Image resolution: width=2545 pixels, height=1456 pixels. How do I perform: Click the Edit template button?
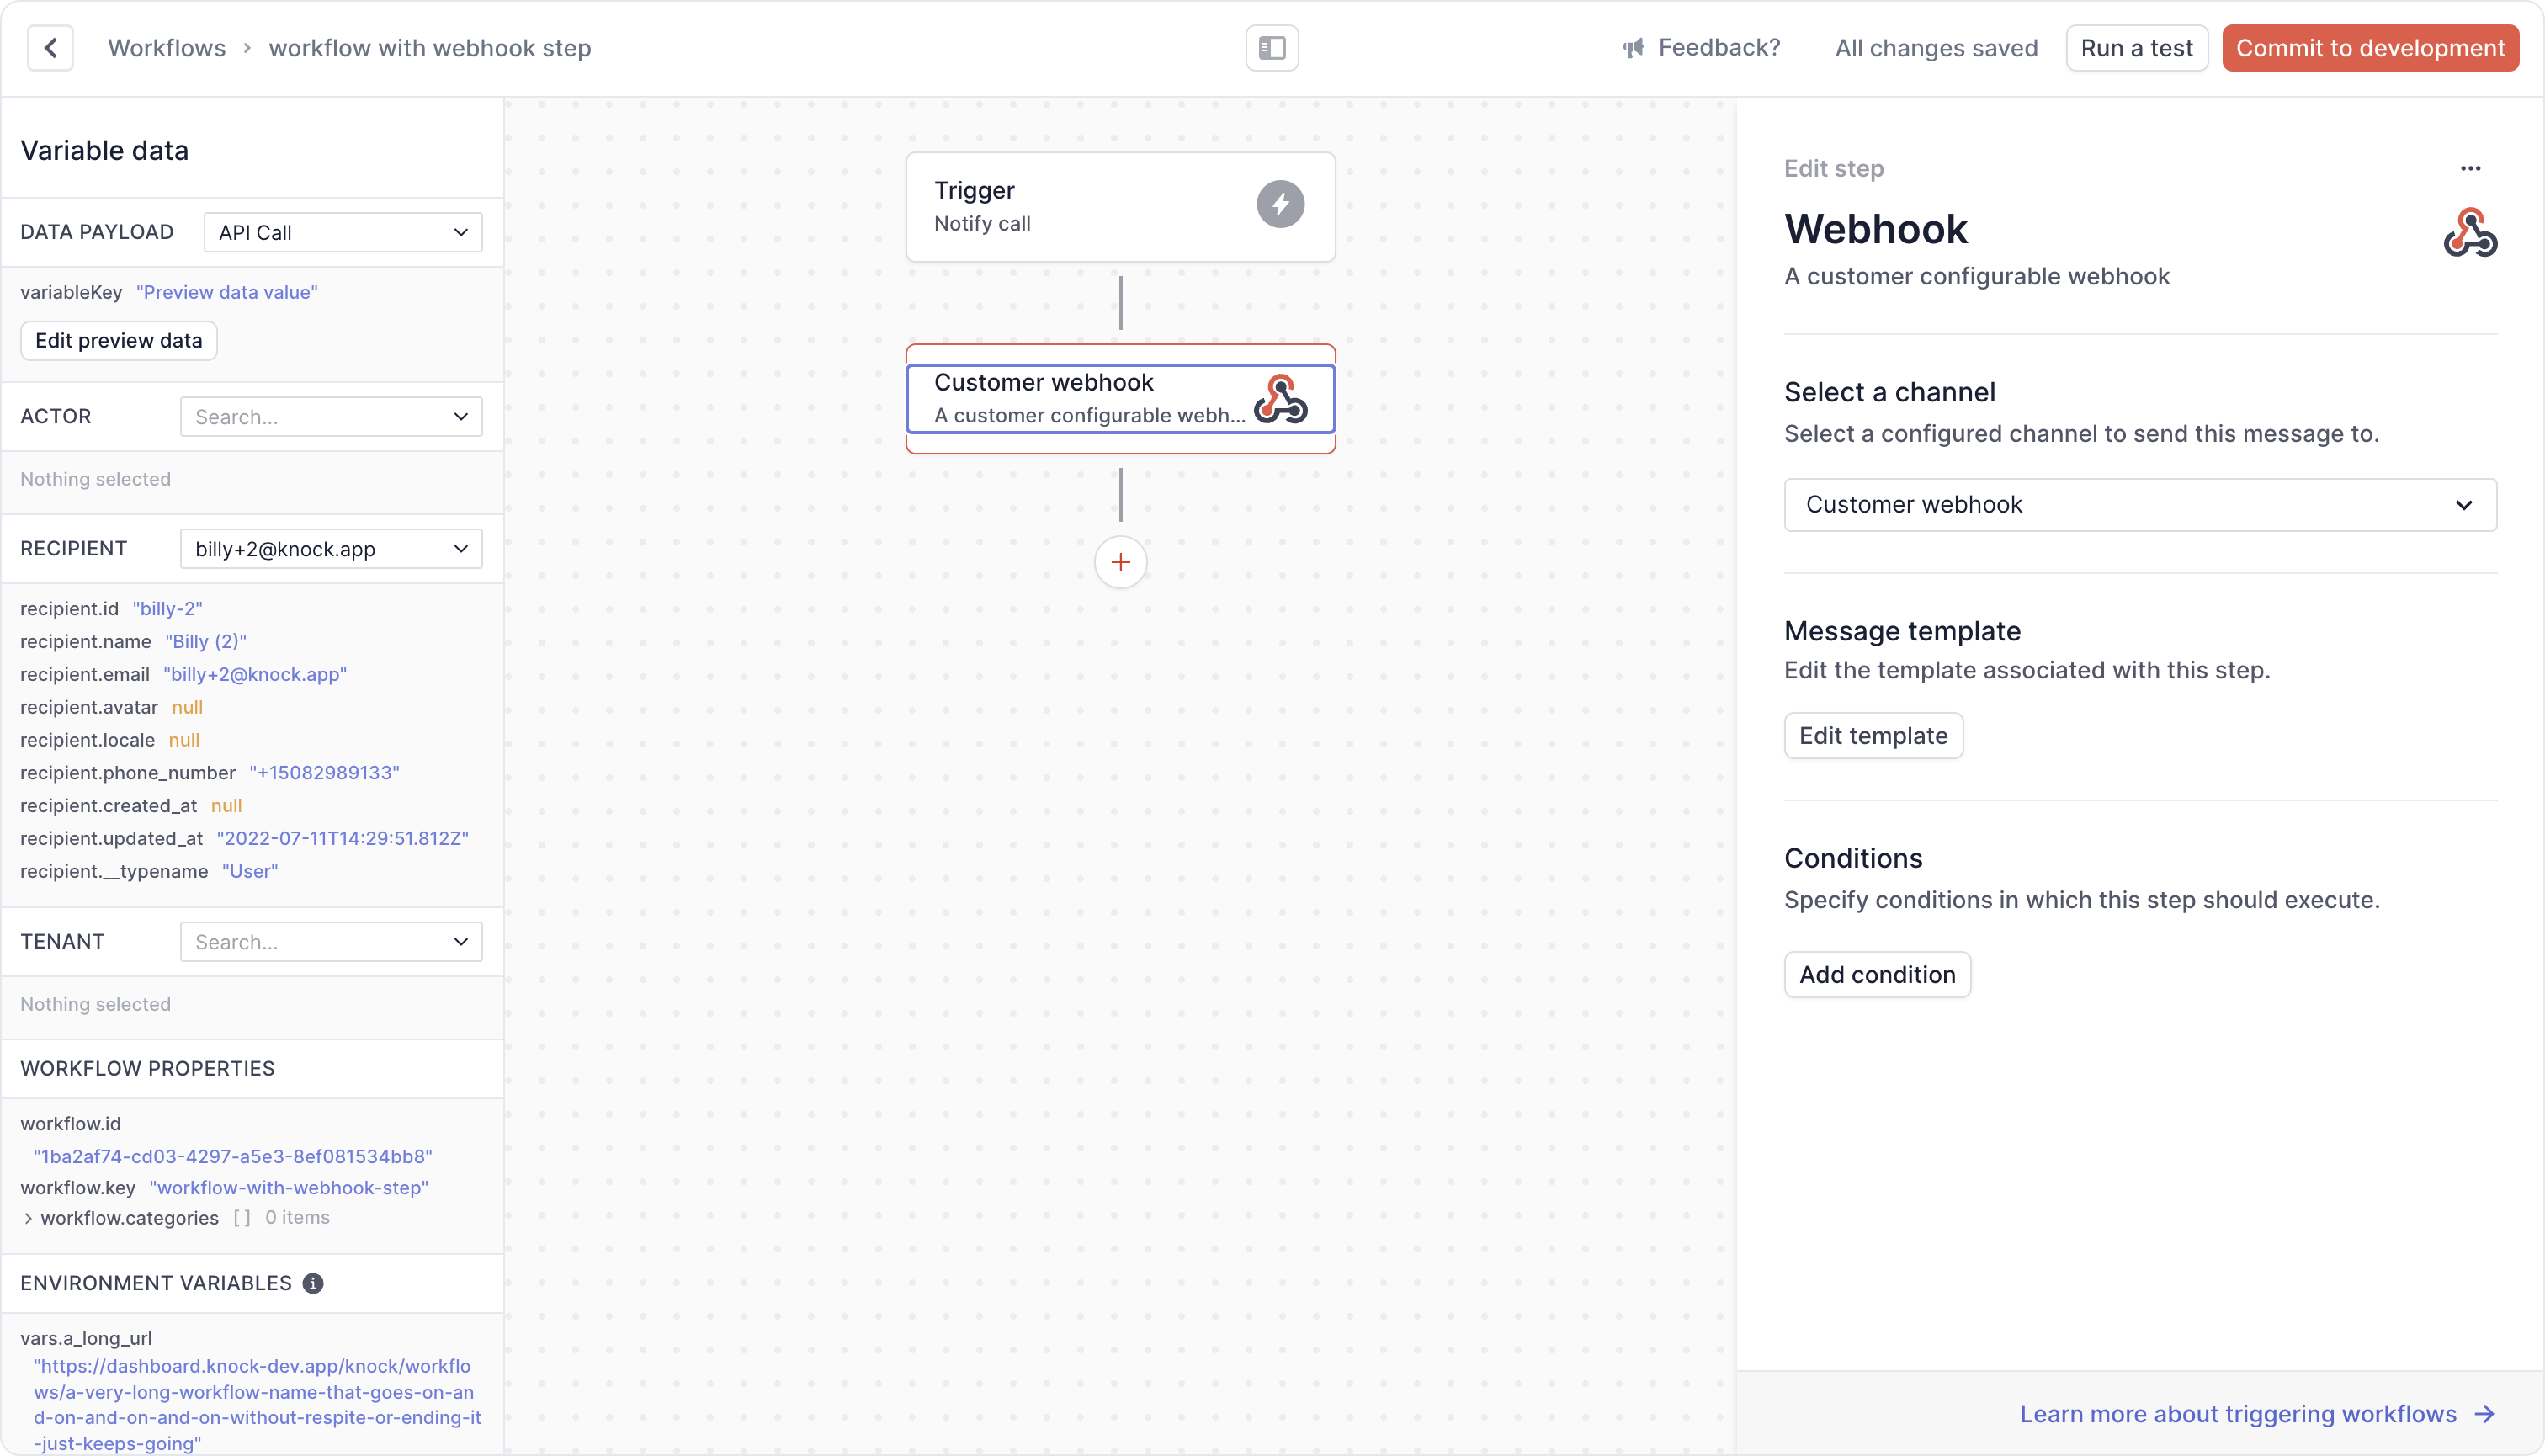pos(1873,736)
